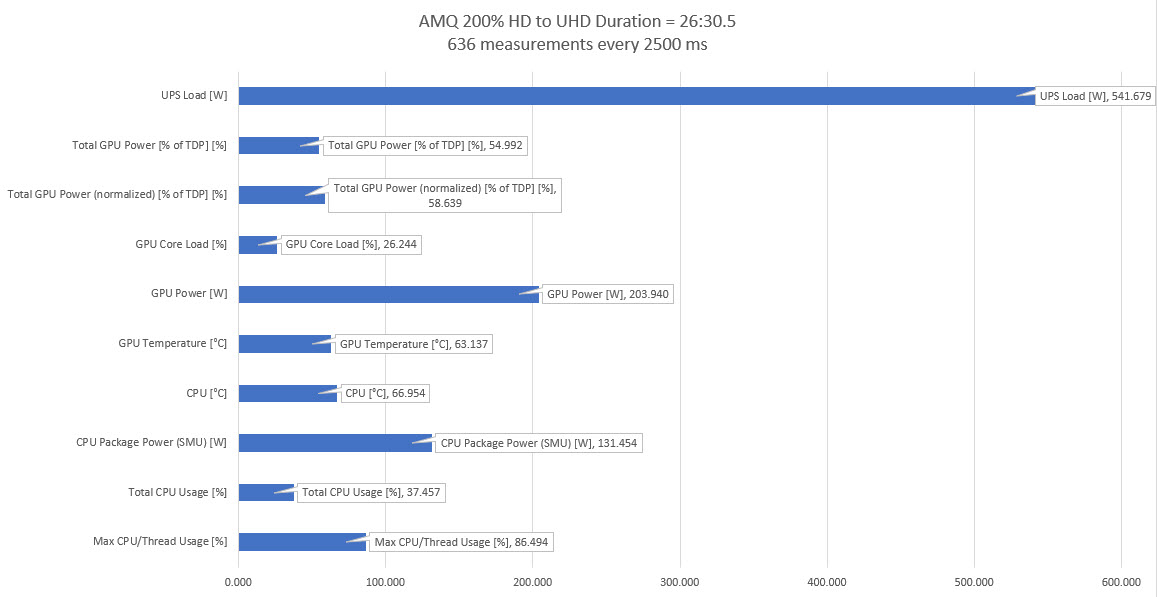Click the GPU Power 203.940 data label
The width and height of the screenshot is (1157, 597).
click(607, 294)
